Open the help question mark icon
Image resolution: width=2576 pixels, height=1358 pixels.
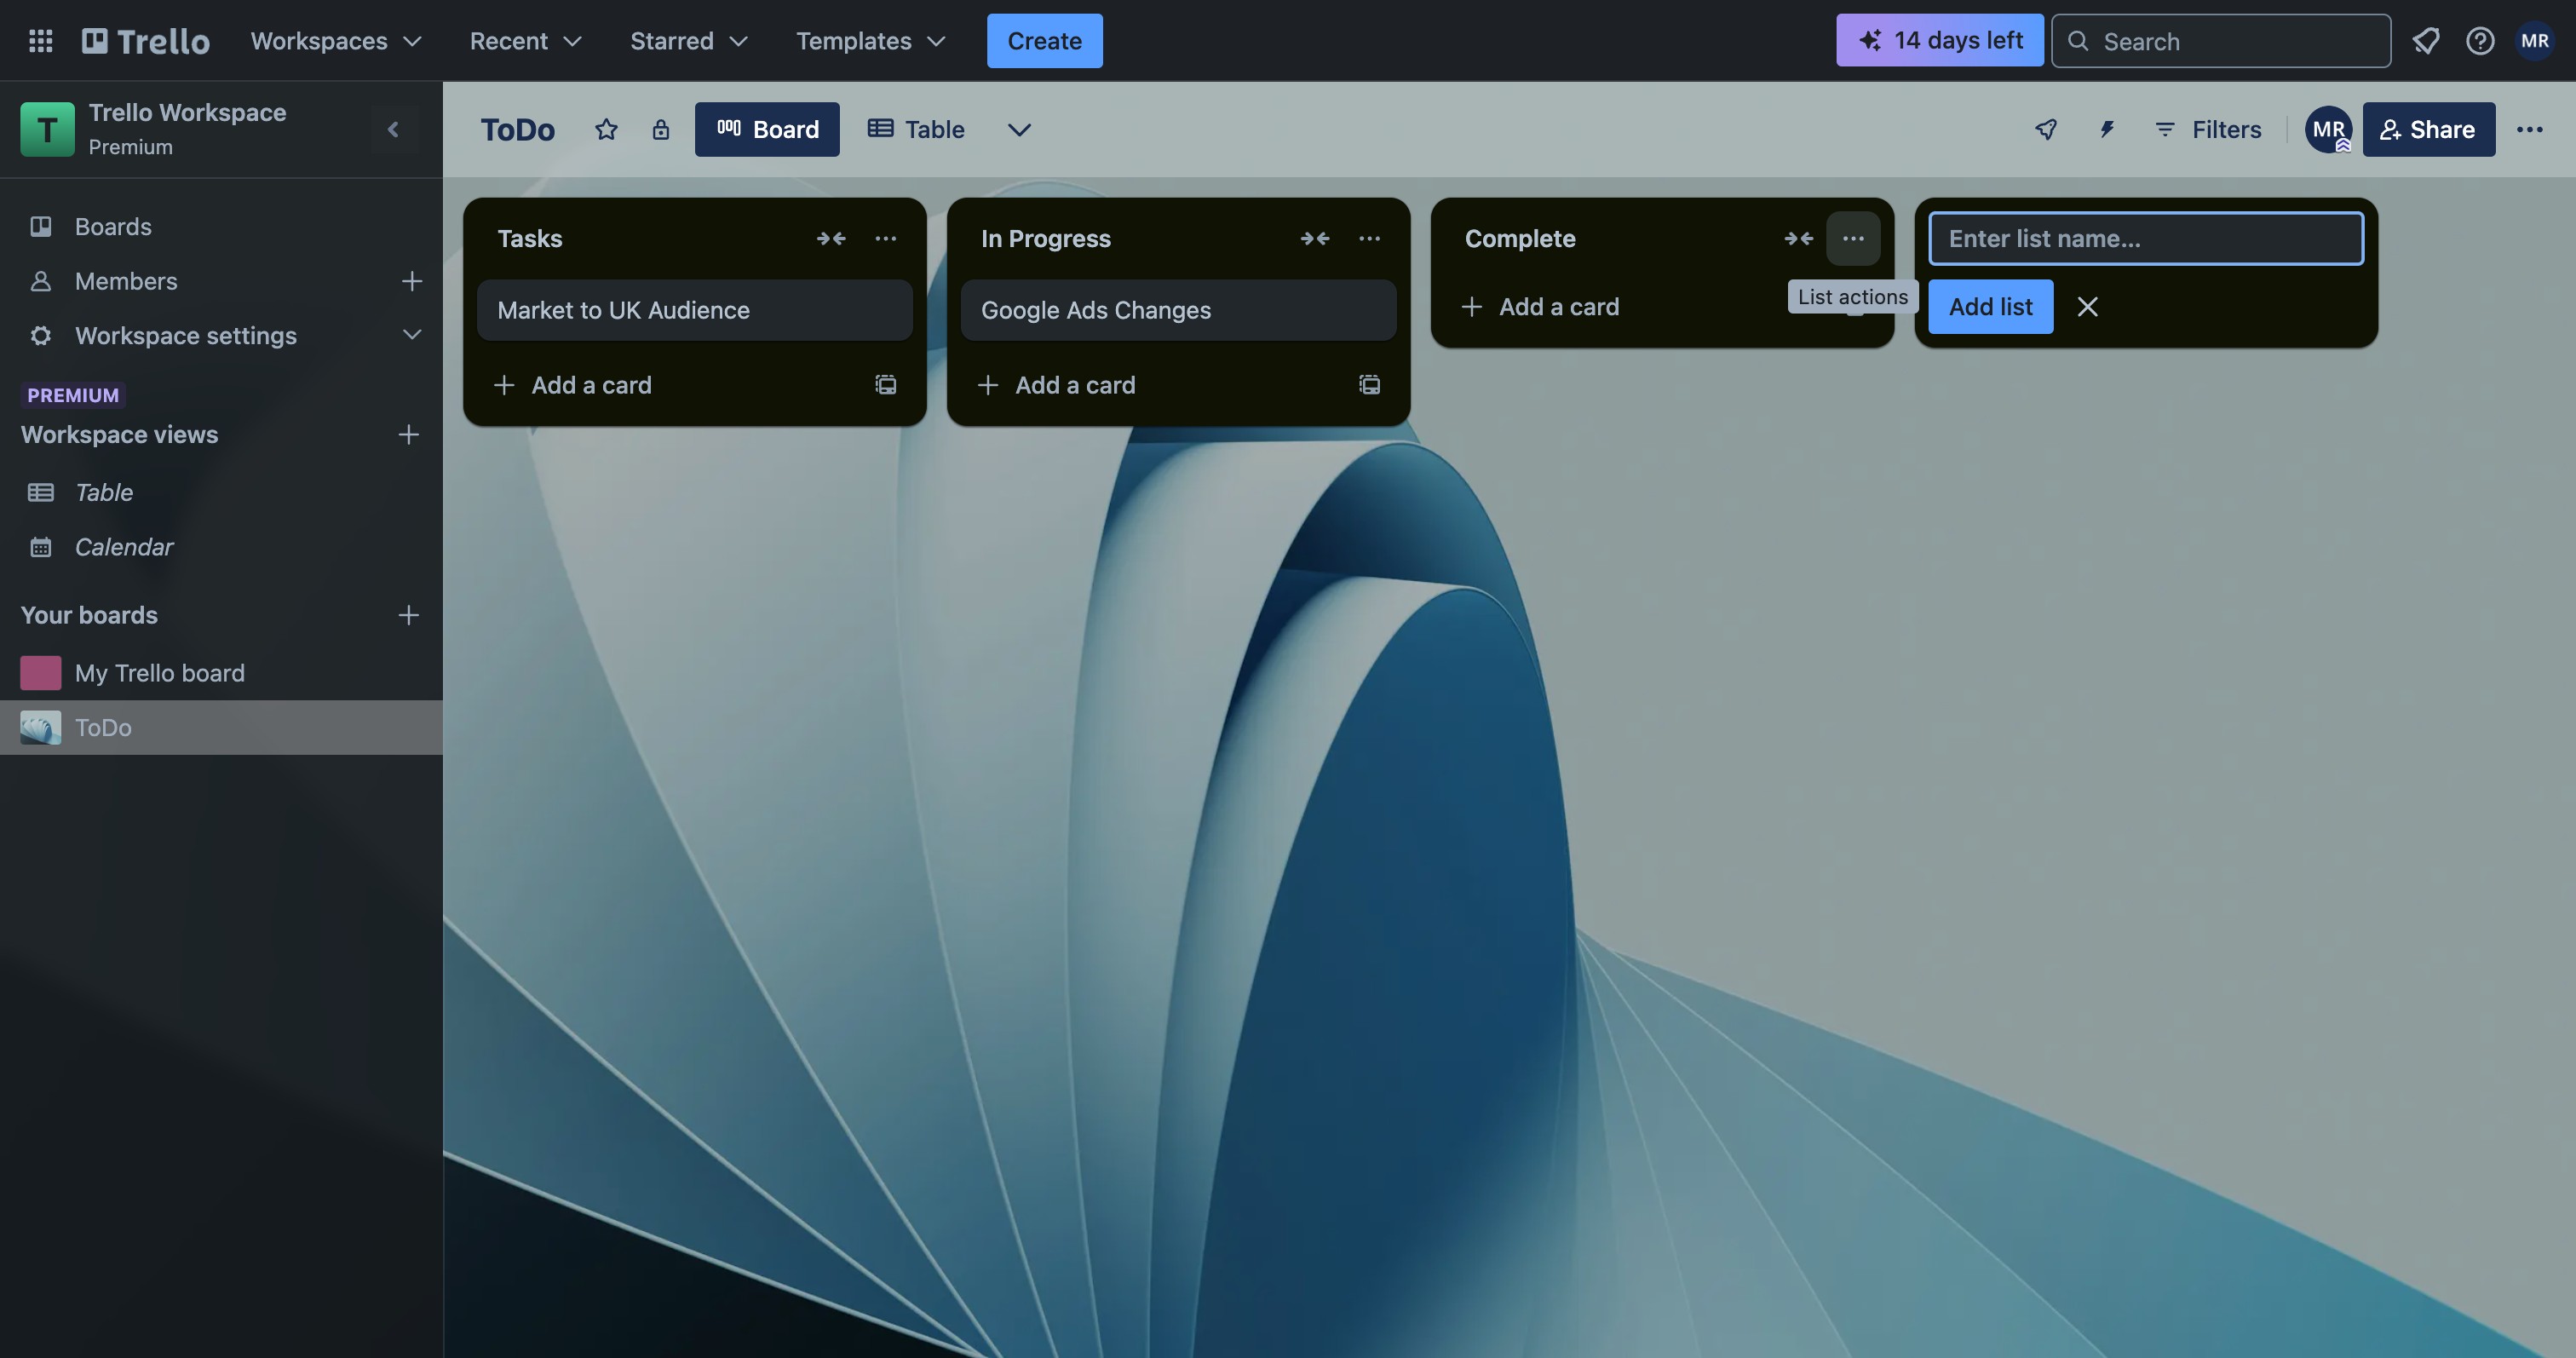click(2480, 41)
